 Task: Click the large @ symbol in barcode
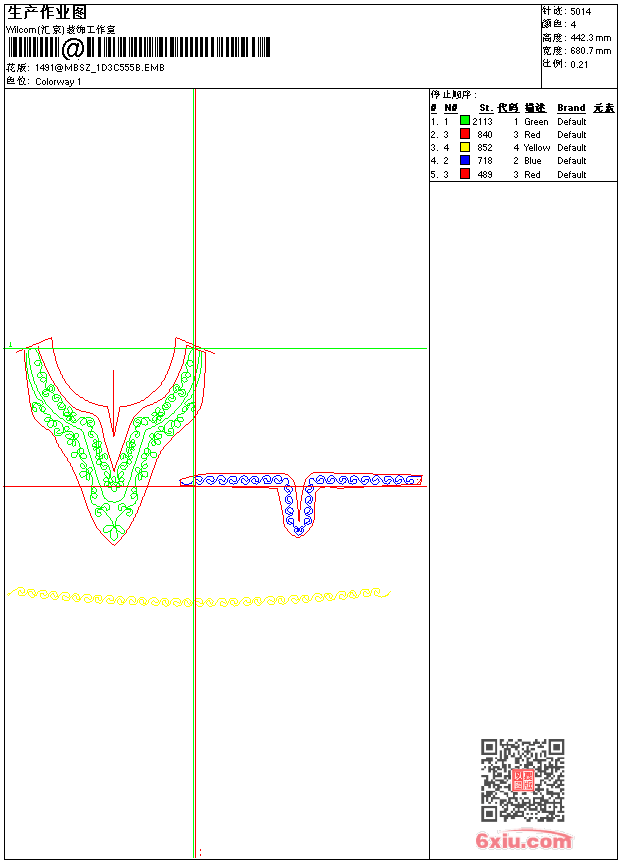click(73, 48)
